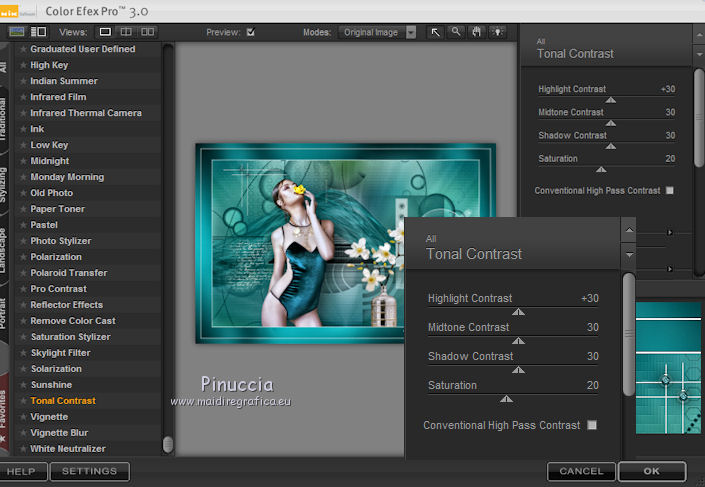Star the White Neutralizer filter as favorite
The width and height of the screenshot is (705, 487).
click(x=23, y=449)
